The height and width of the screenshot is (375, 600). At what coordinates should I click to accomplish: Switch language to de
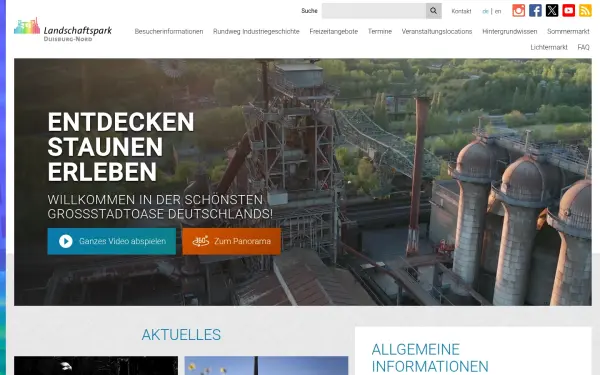[485, 11]
